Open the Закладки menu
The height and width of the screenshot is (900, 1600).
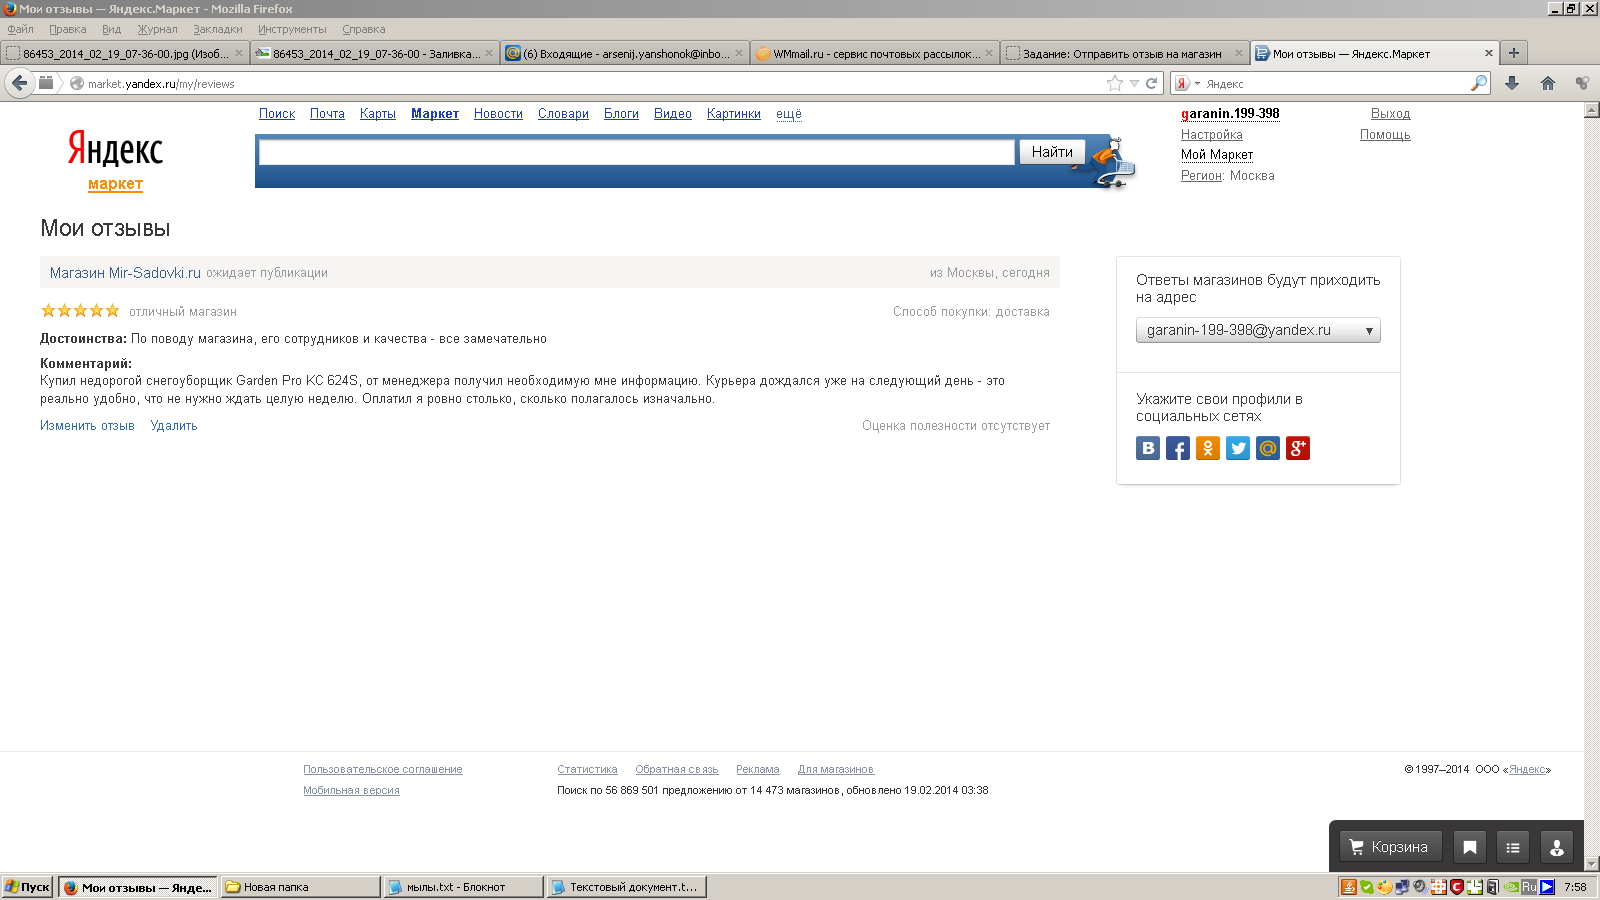coord(218,29)
